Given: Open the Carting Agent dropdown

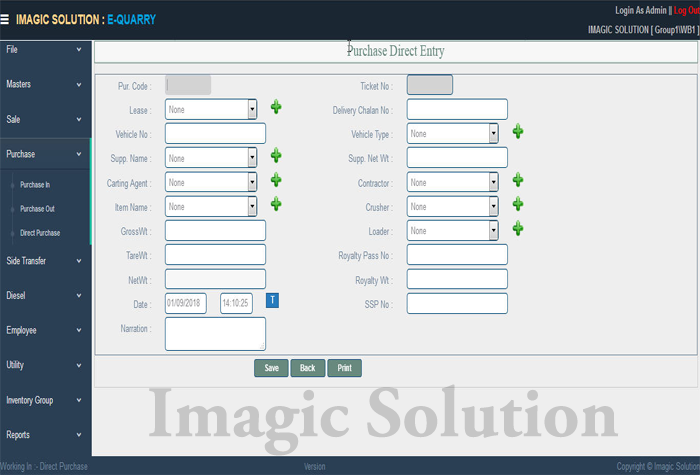Looking at the screenshot, I should point(211,182).
